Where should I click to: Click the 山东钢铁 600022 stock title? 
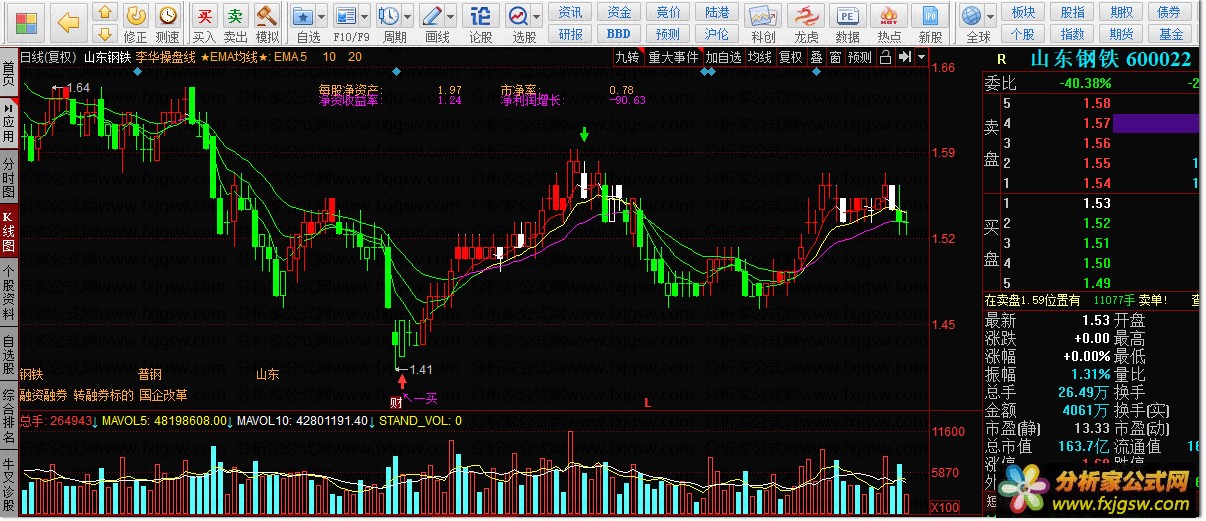pyautogui.click(x=1110, y=59)
